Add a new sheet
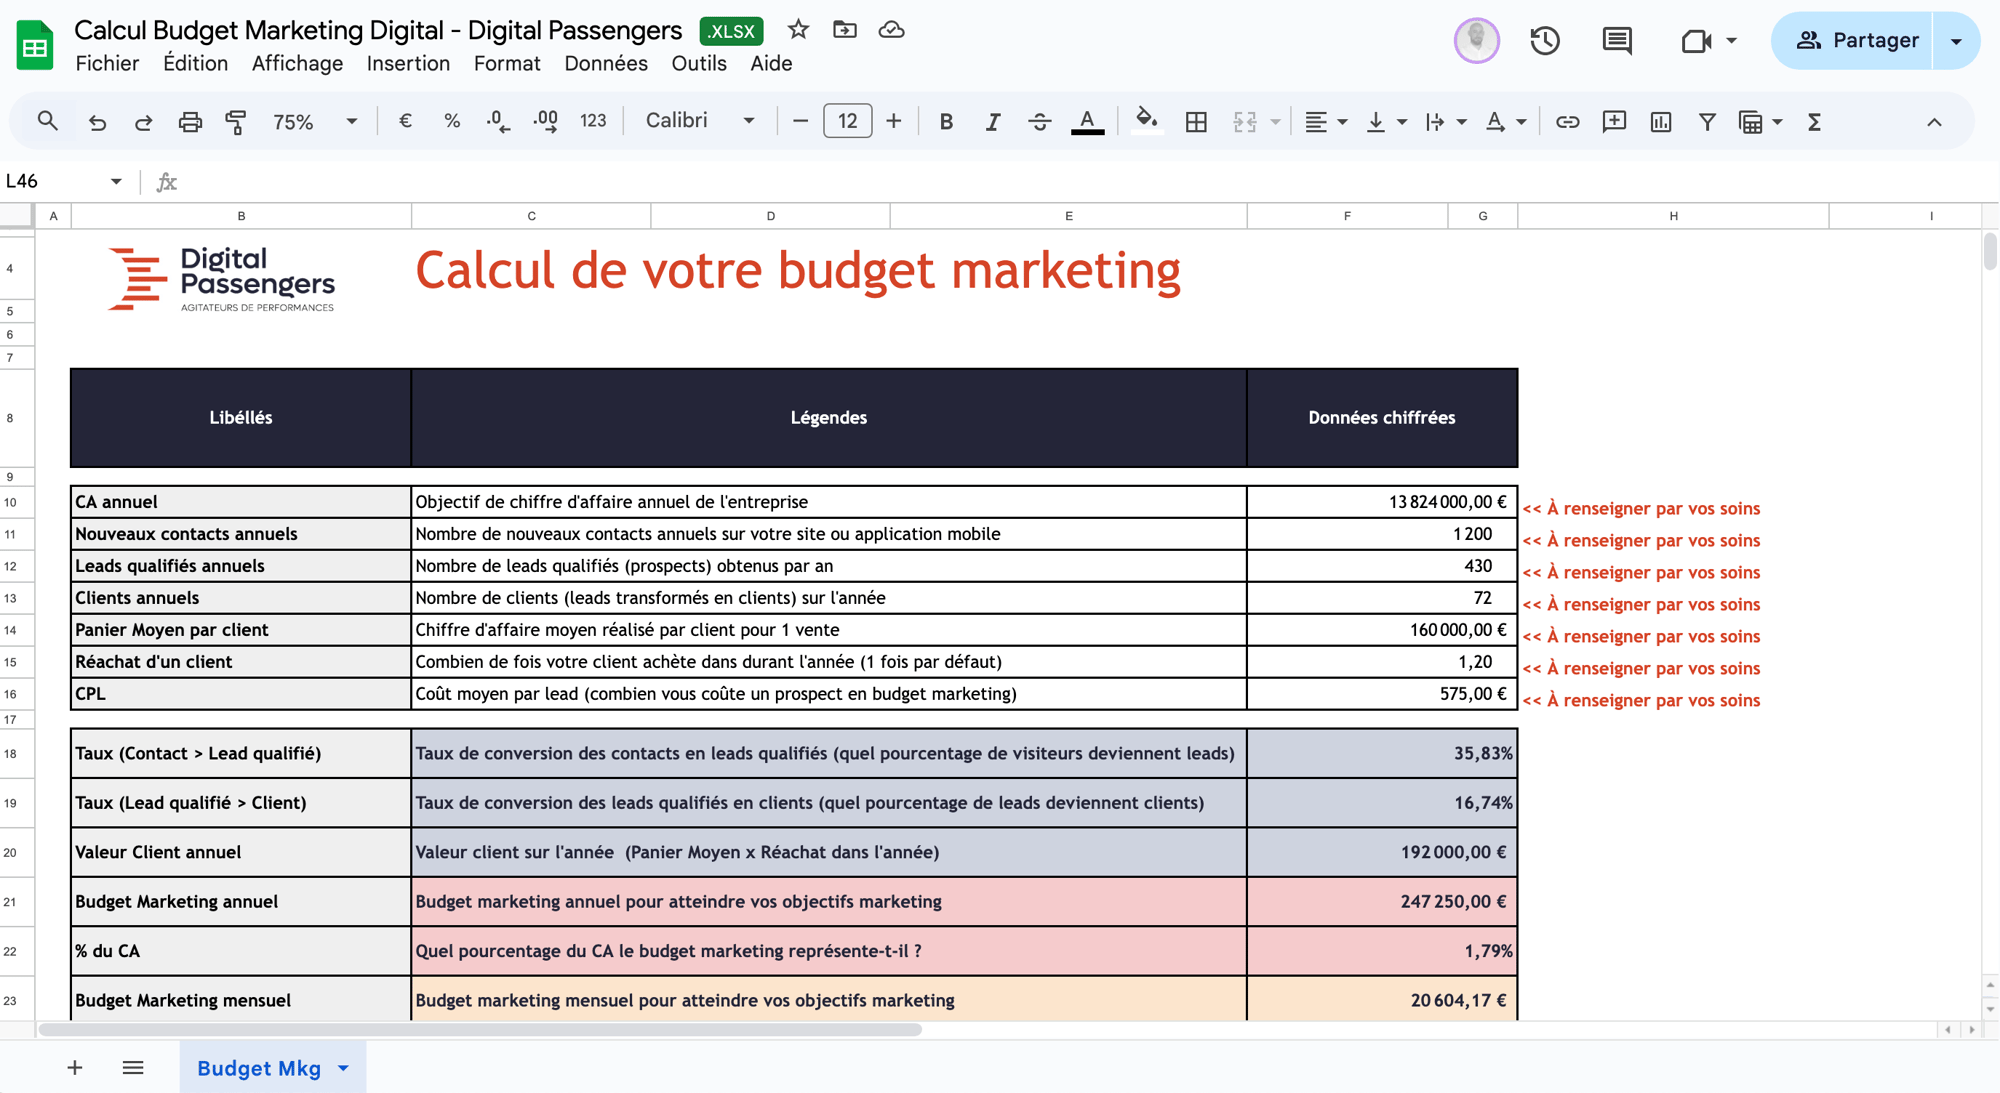Image resolution: width=2000 pixels, height=1093 pixels. coord(75,1068)
